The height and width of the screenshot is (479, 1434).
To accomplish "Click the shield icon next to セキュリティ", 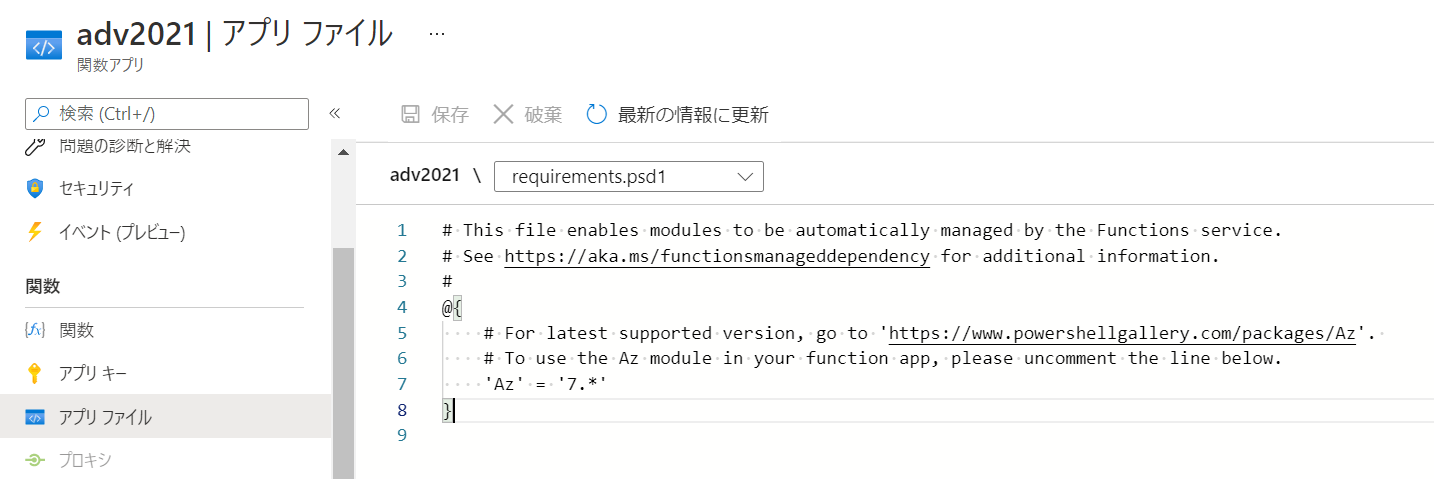I will (x=35, y=188).
